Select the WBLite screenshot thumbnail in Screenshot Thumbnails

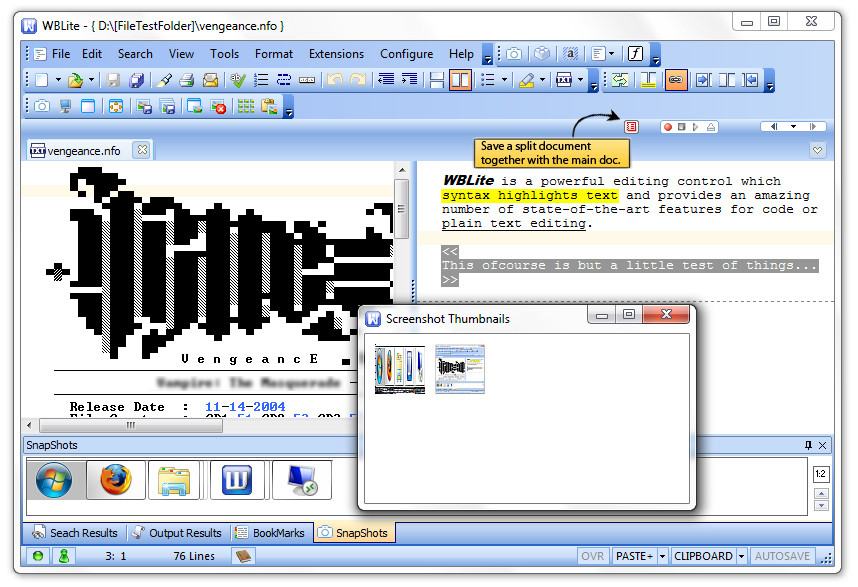[x=460, y=369]
